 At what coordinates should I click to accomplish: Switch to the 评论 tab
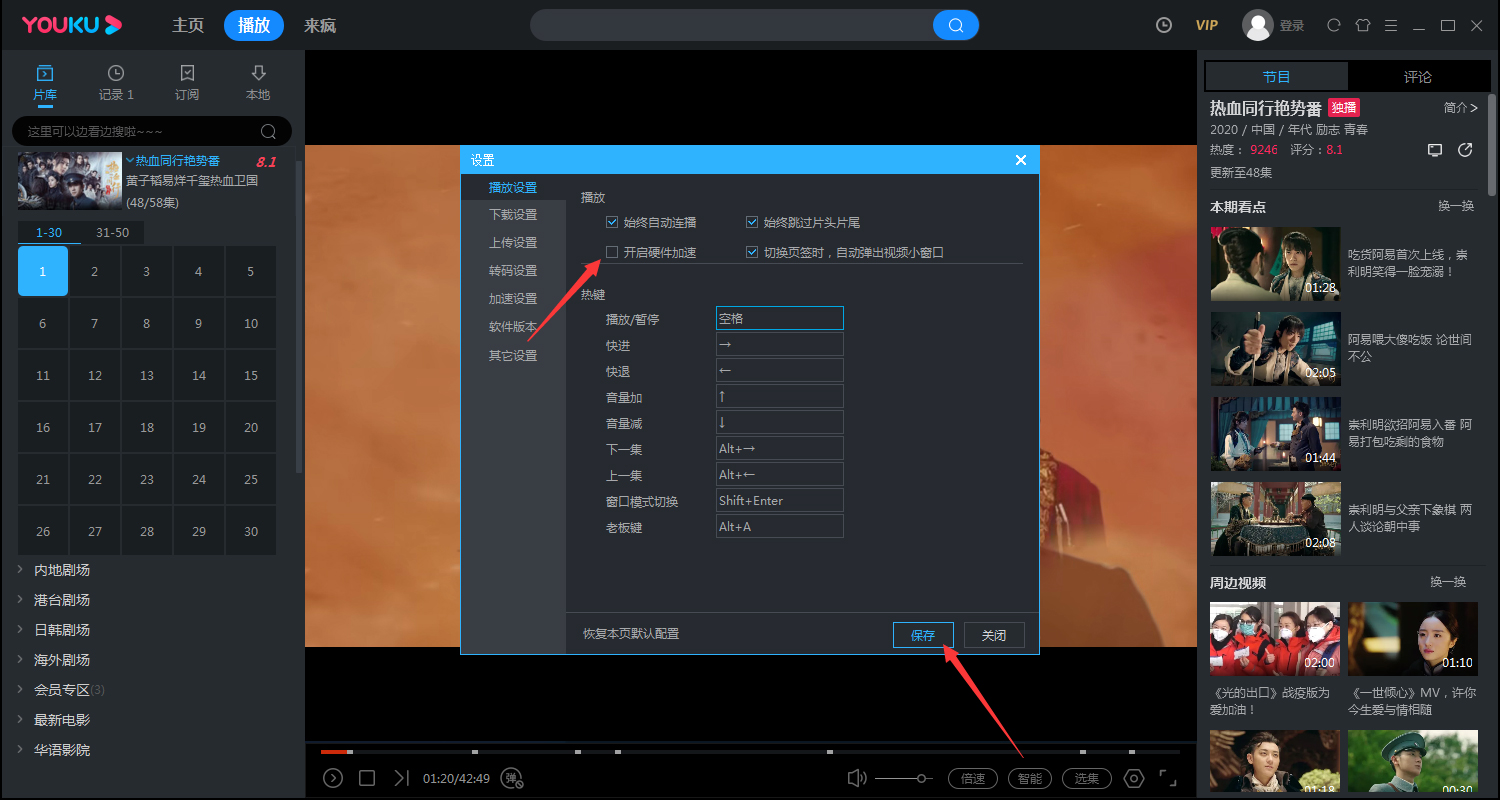tap(1418, 76)
